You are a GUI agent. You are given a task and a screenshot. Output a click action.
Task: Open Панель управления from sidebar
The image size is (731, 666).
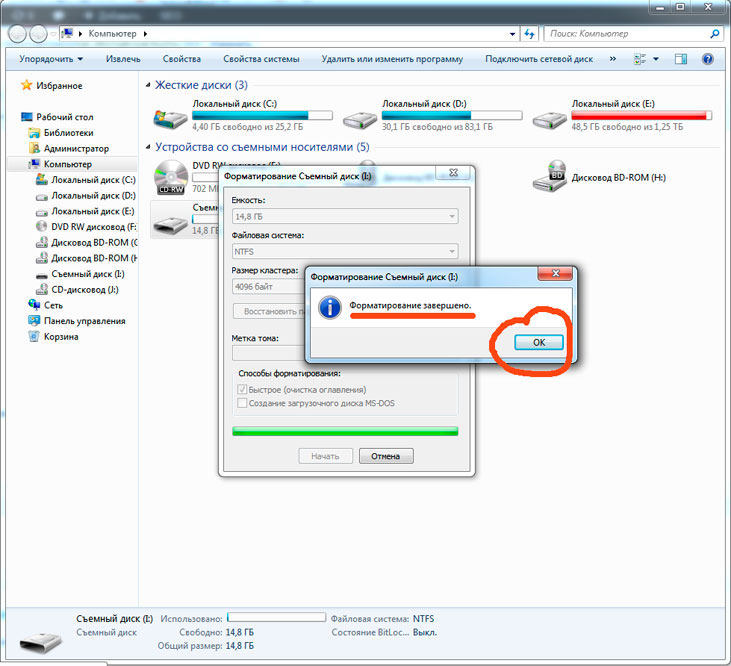tap(84, 321)
